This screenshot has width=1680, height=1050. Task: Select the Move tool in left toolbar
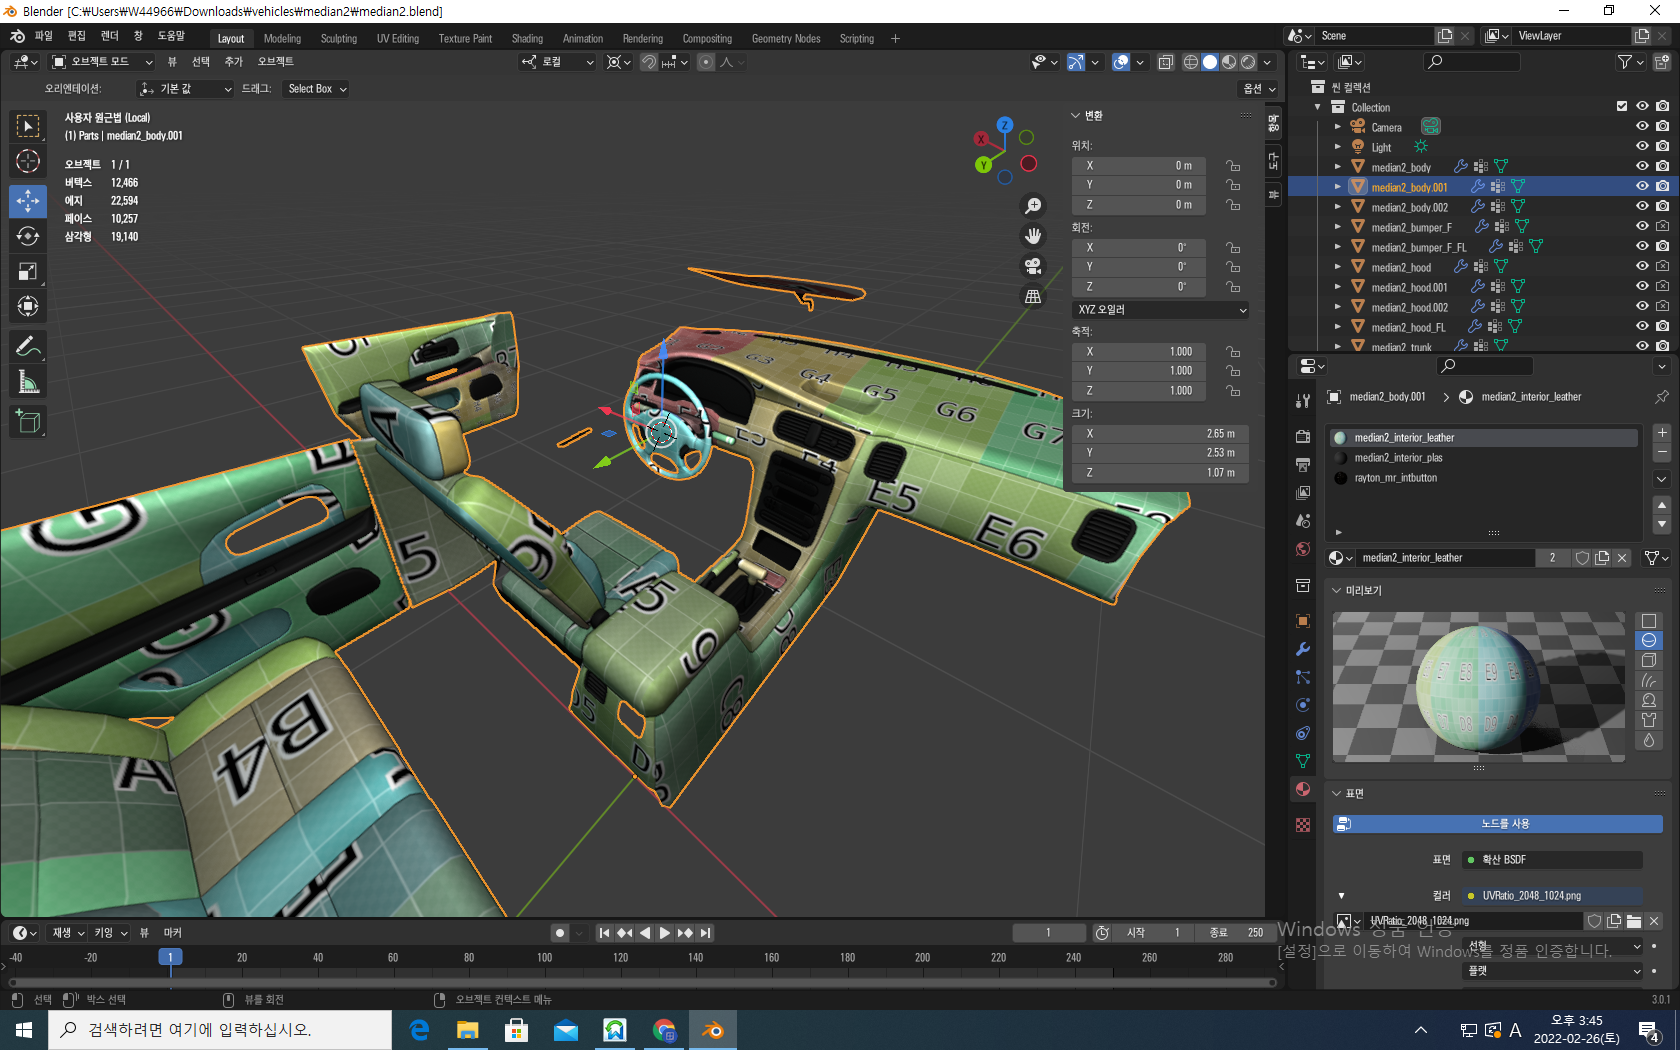click(28, 201)
